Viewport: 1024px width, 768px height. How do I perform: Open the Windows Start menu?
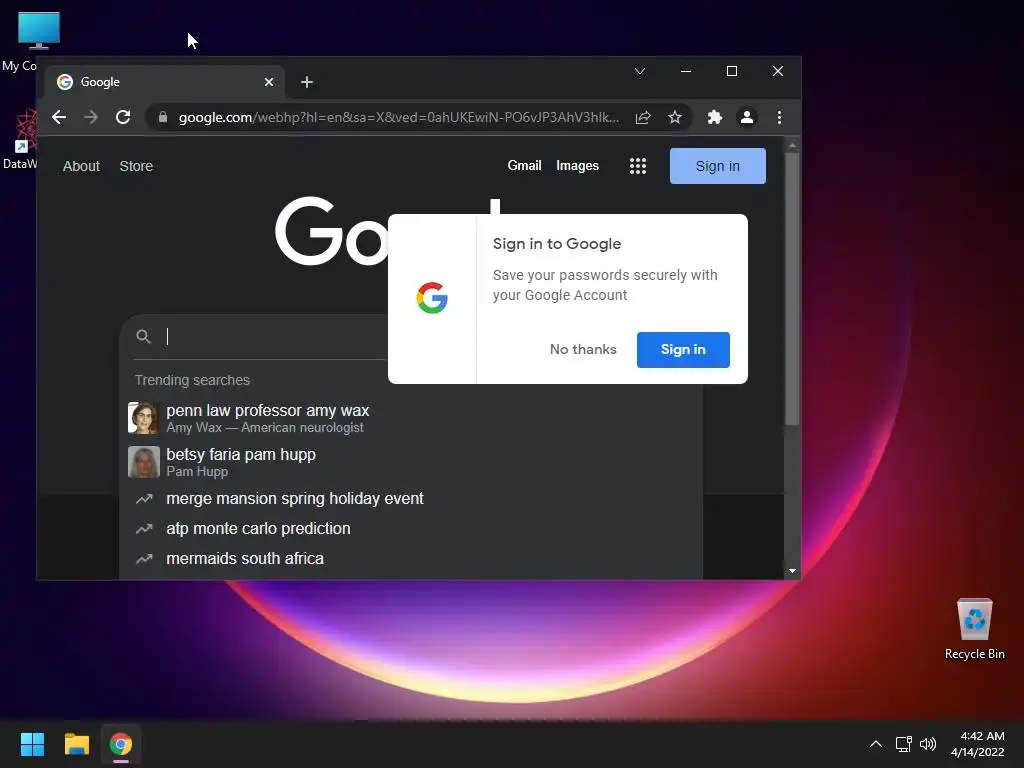[32, 744]
